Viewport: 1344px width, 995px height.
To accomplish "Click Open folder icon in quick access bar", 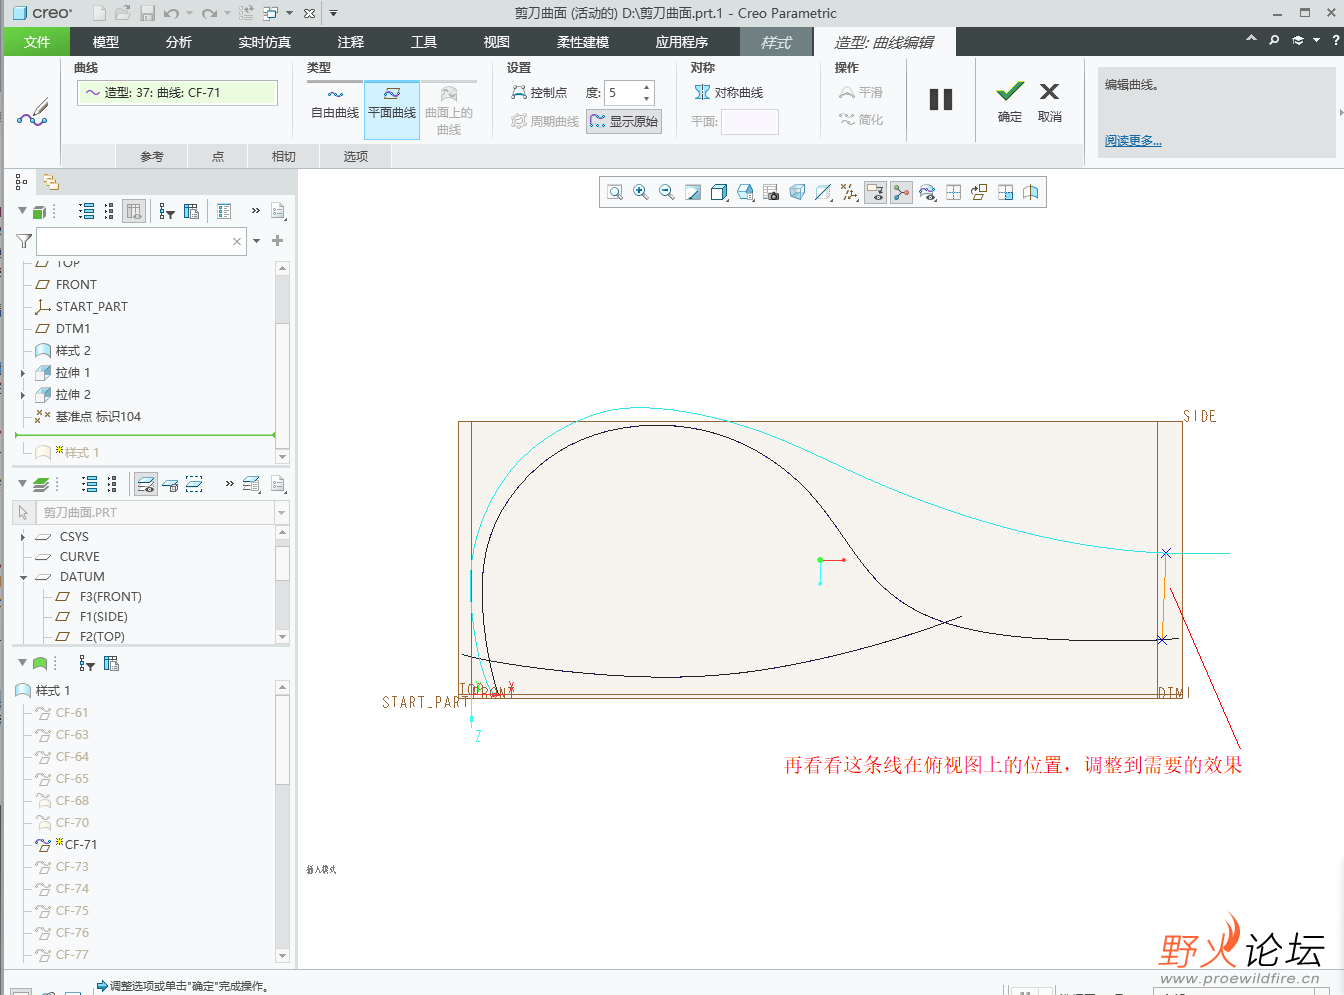I will (123, 13).
